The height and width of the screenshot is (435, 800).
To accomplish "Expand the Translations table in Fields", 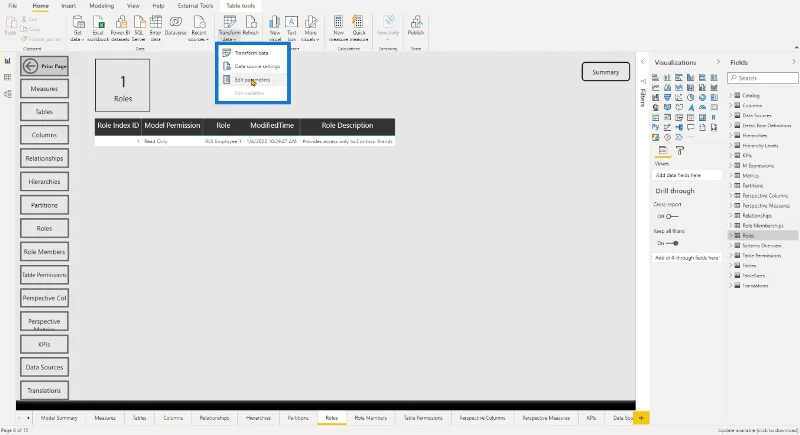I will tap(731, 286).
